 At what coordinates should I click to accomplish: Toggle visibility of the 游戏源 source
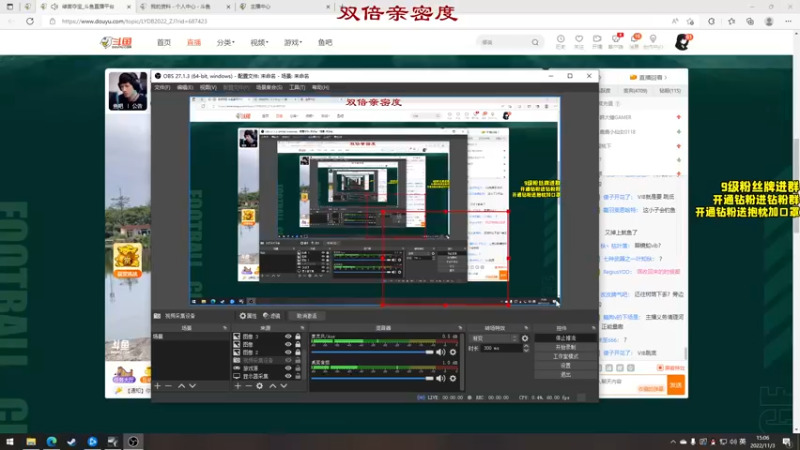click(x=288, y=368)
